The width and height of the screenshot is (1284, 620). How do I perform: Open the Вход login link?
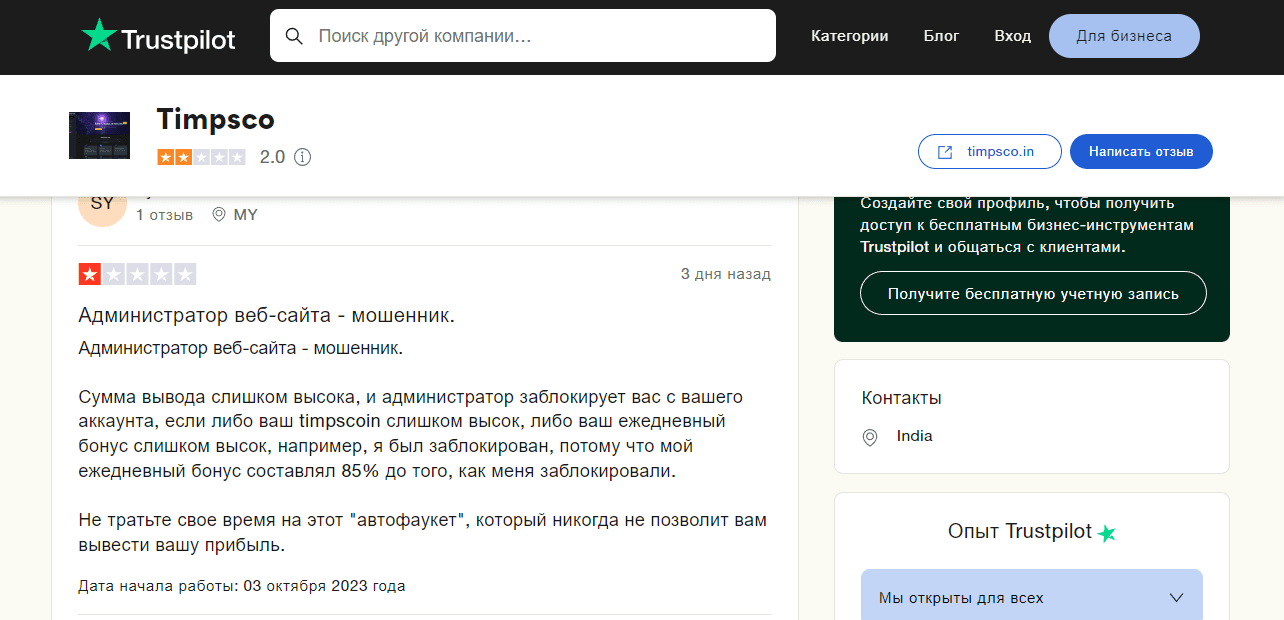[x=1012, y=36]
